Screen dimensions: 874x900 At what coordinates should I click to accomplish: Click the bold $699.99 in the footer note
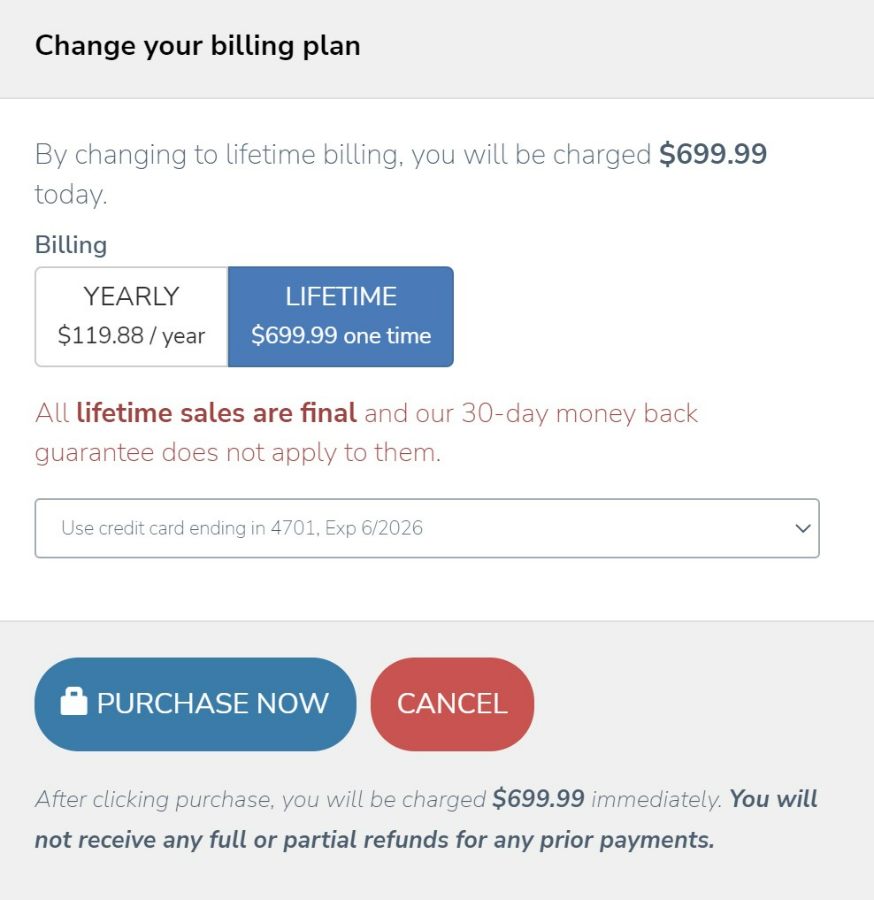(x=538, y=798)
